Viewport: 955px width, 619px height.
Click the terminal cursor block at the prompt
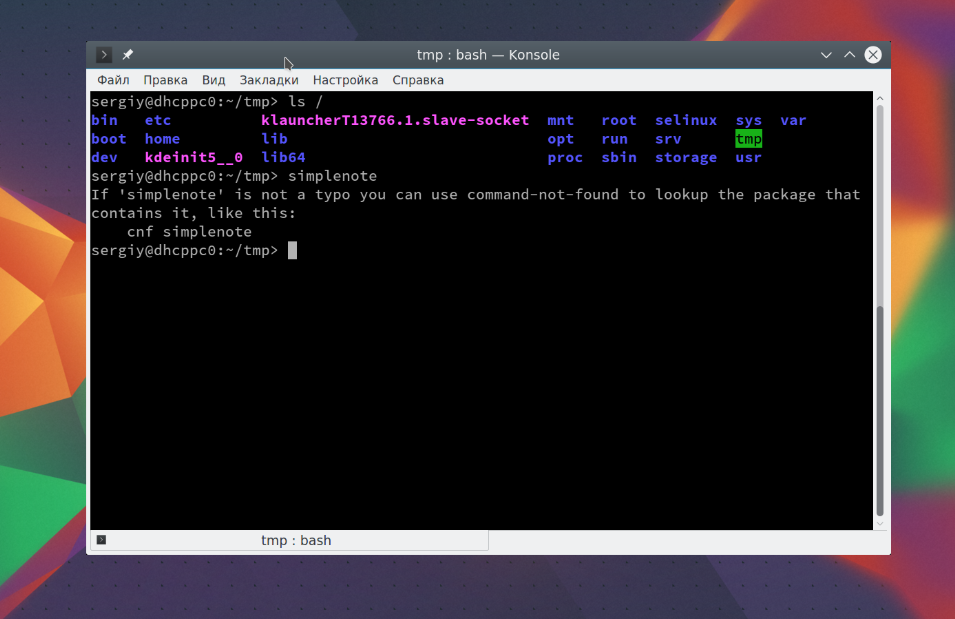[292, 250]
